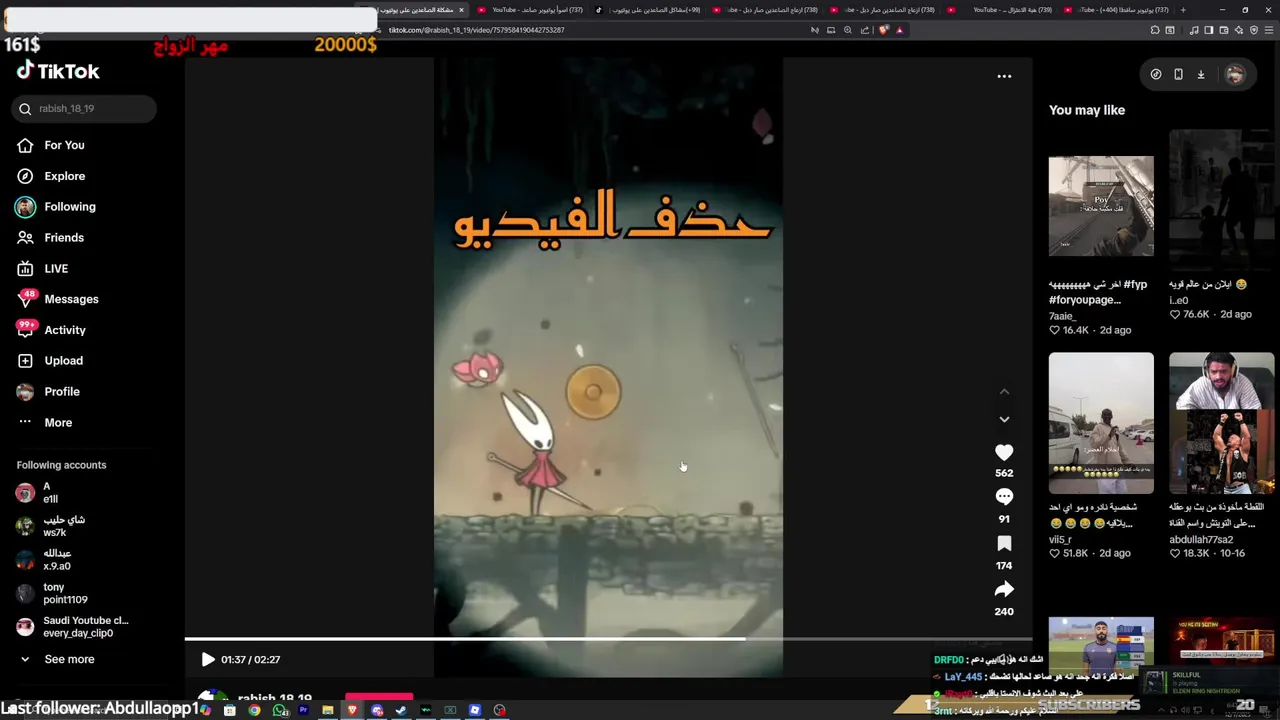The width and height of the screenshot is (1280, 720).
Task: Expand See more following accounts
Action: click(x=69, y=659)
